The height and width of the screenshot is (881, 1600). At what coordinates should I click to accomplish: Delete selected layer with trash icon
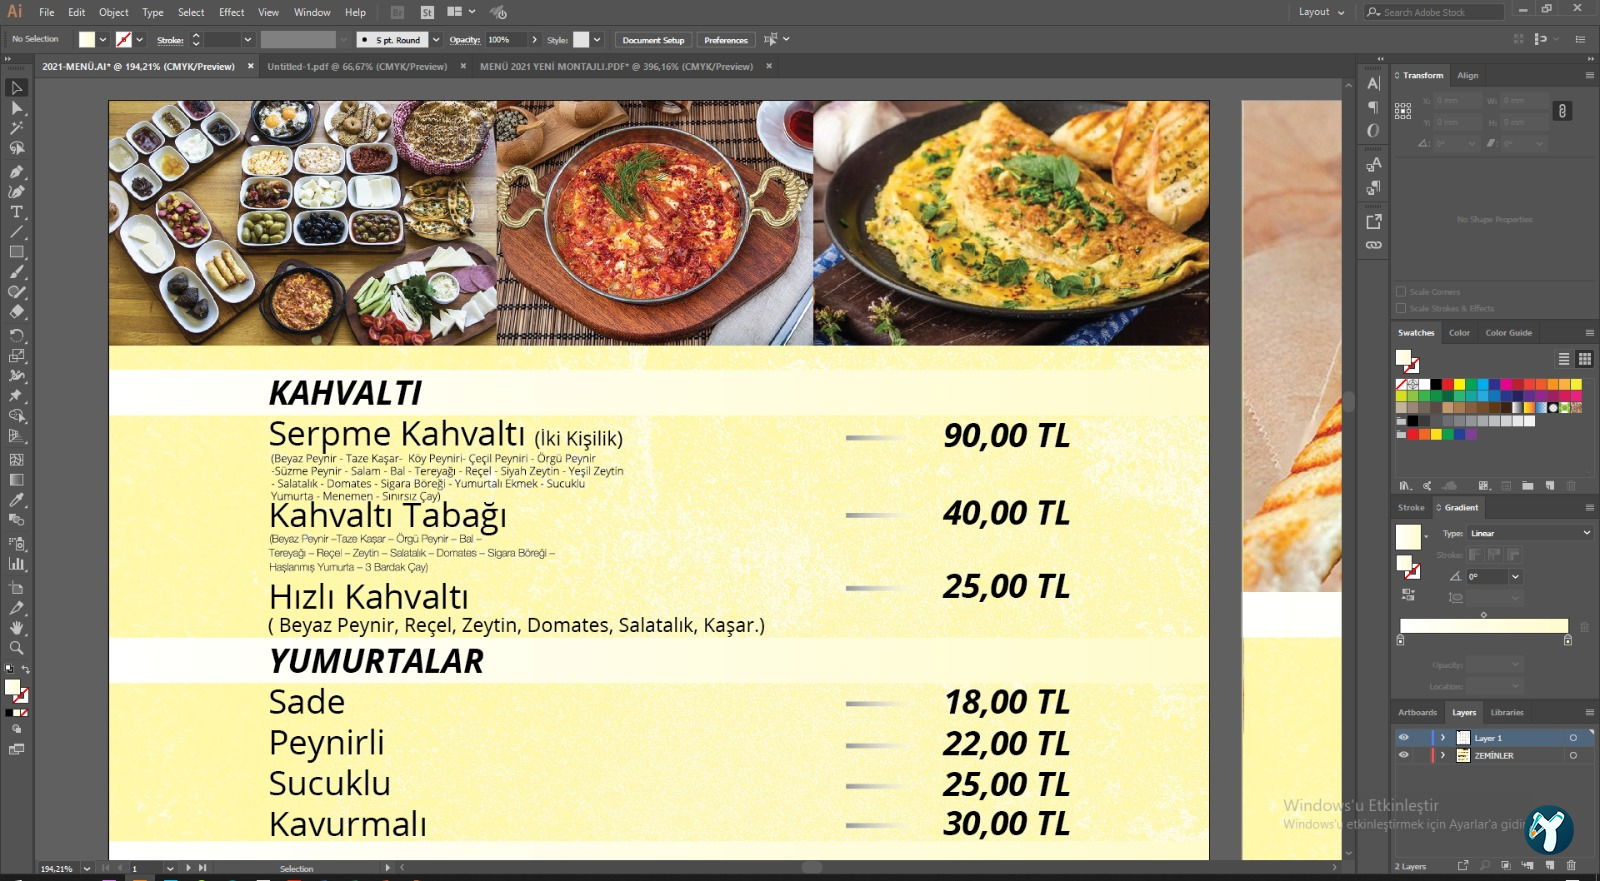click(1571, 865)
